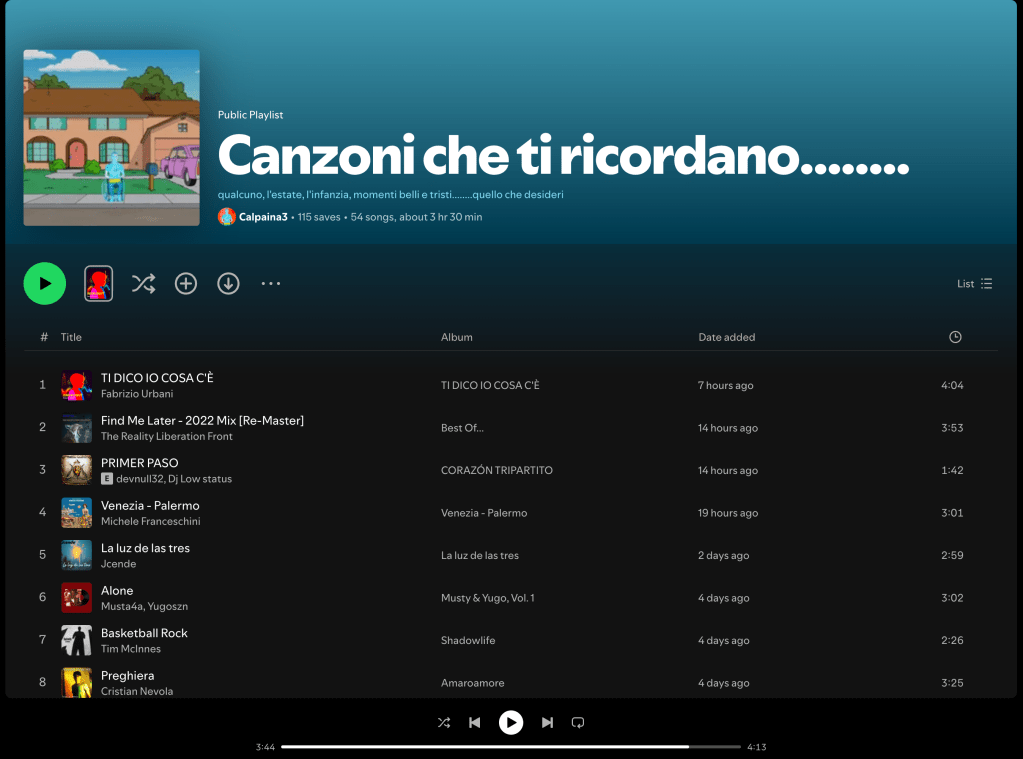
Task: Click the green Play playlist button
Action: point(44,283)
